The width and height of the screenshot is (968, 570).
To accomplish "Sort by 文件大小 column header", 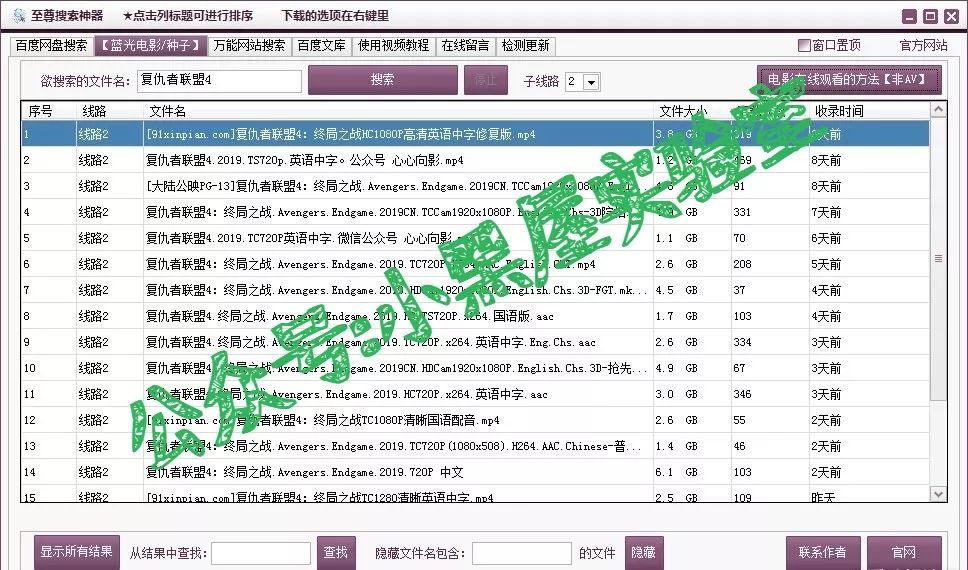I will (692, 111).
